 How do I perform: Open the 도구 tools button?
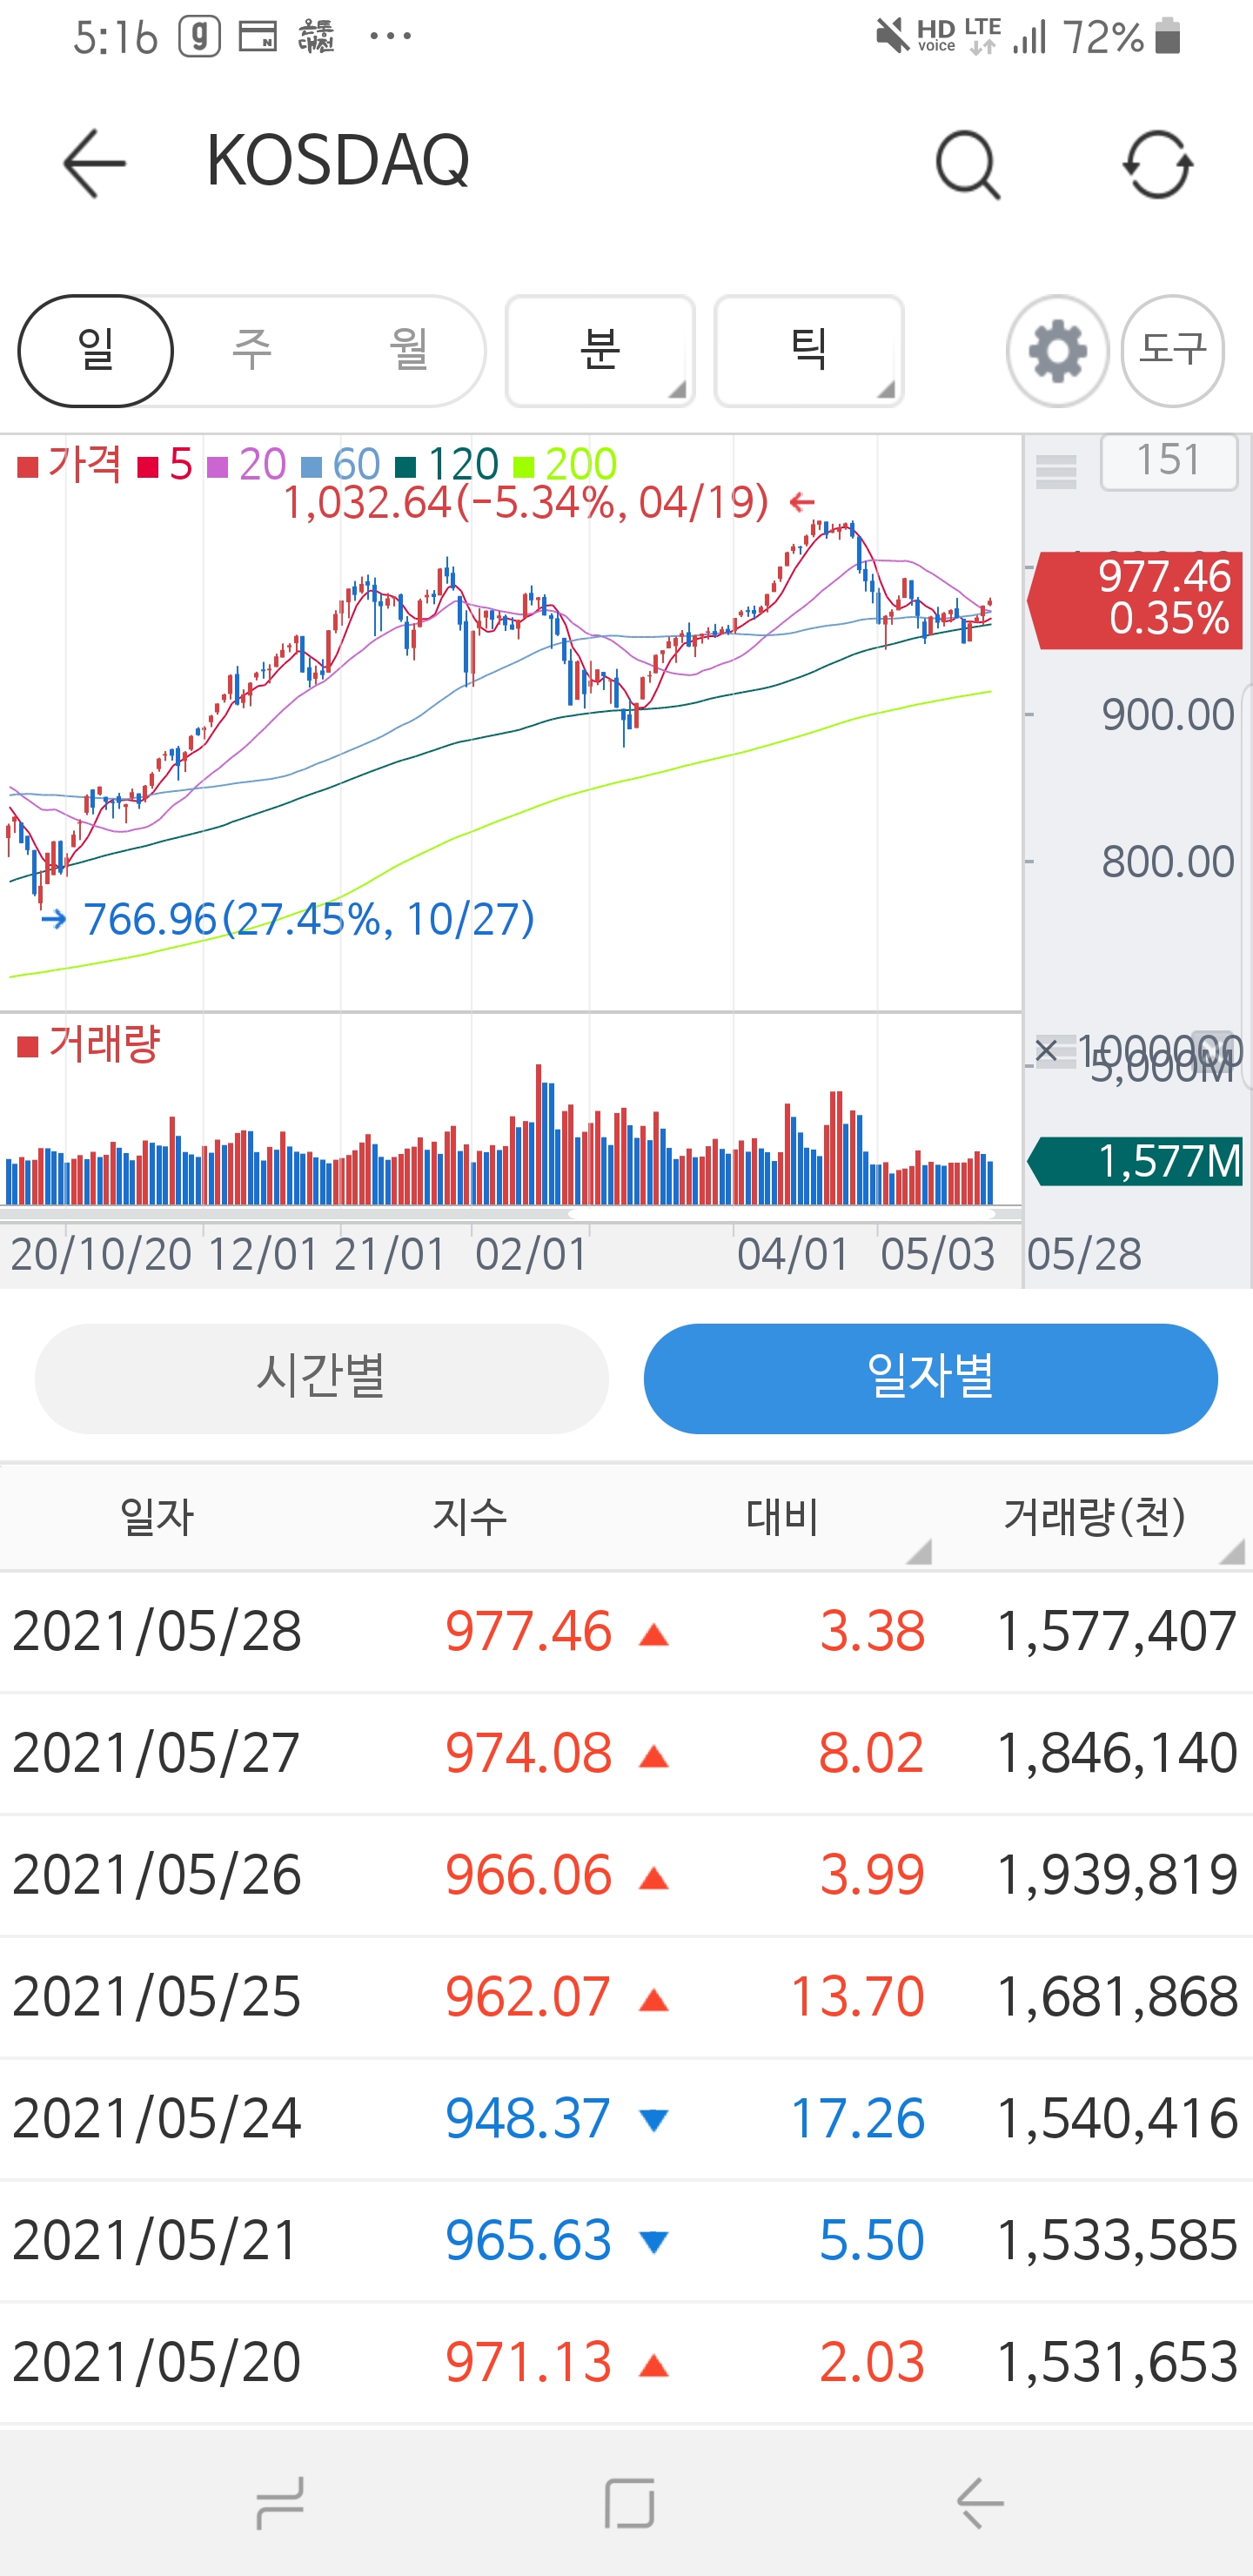[x=1172, y=351]
